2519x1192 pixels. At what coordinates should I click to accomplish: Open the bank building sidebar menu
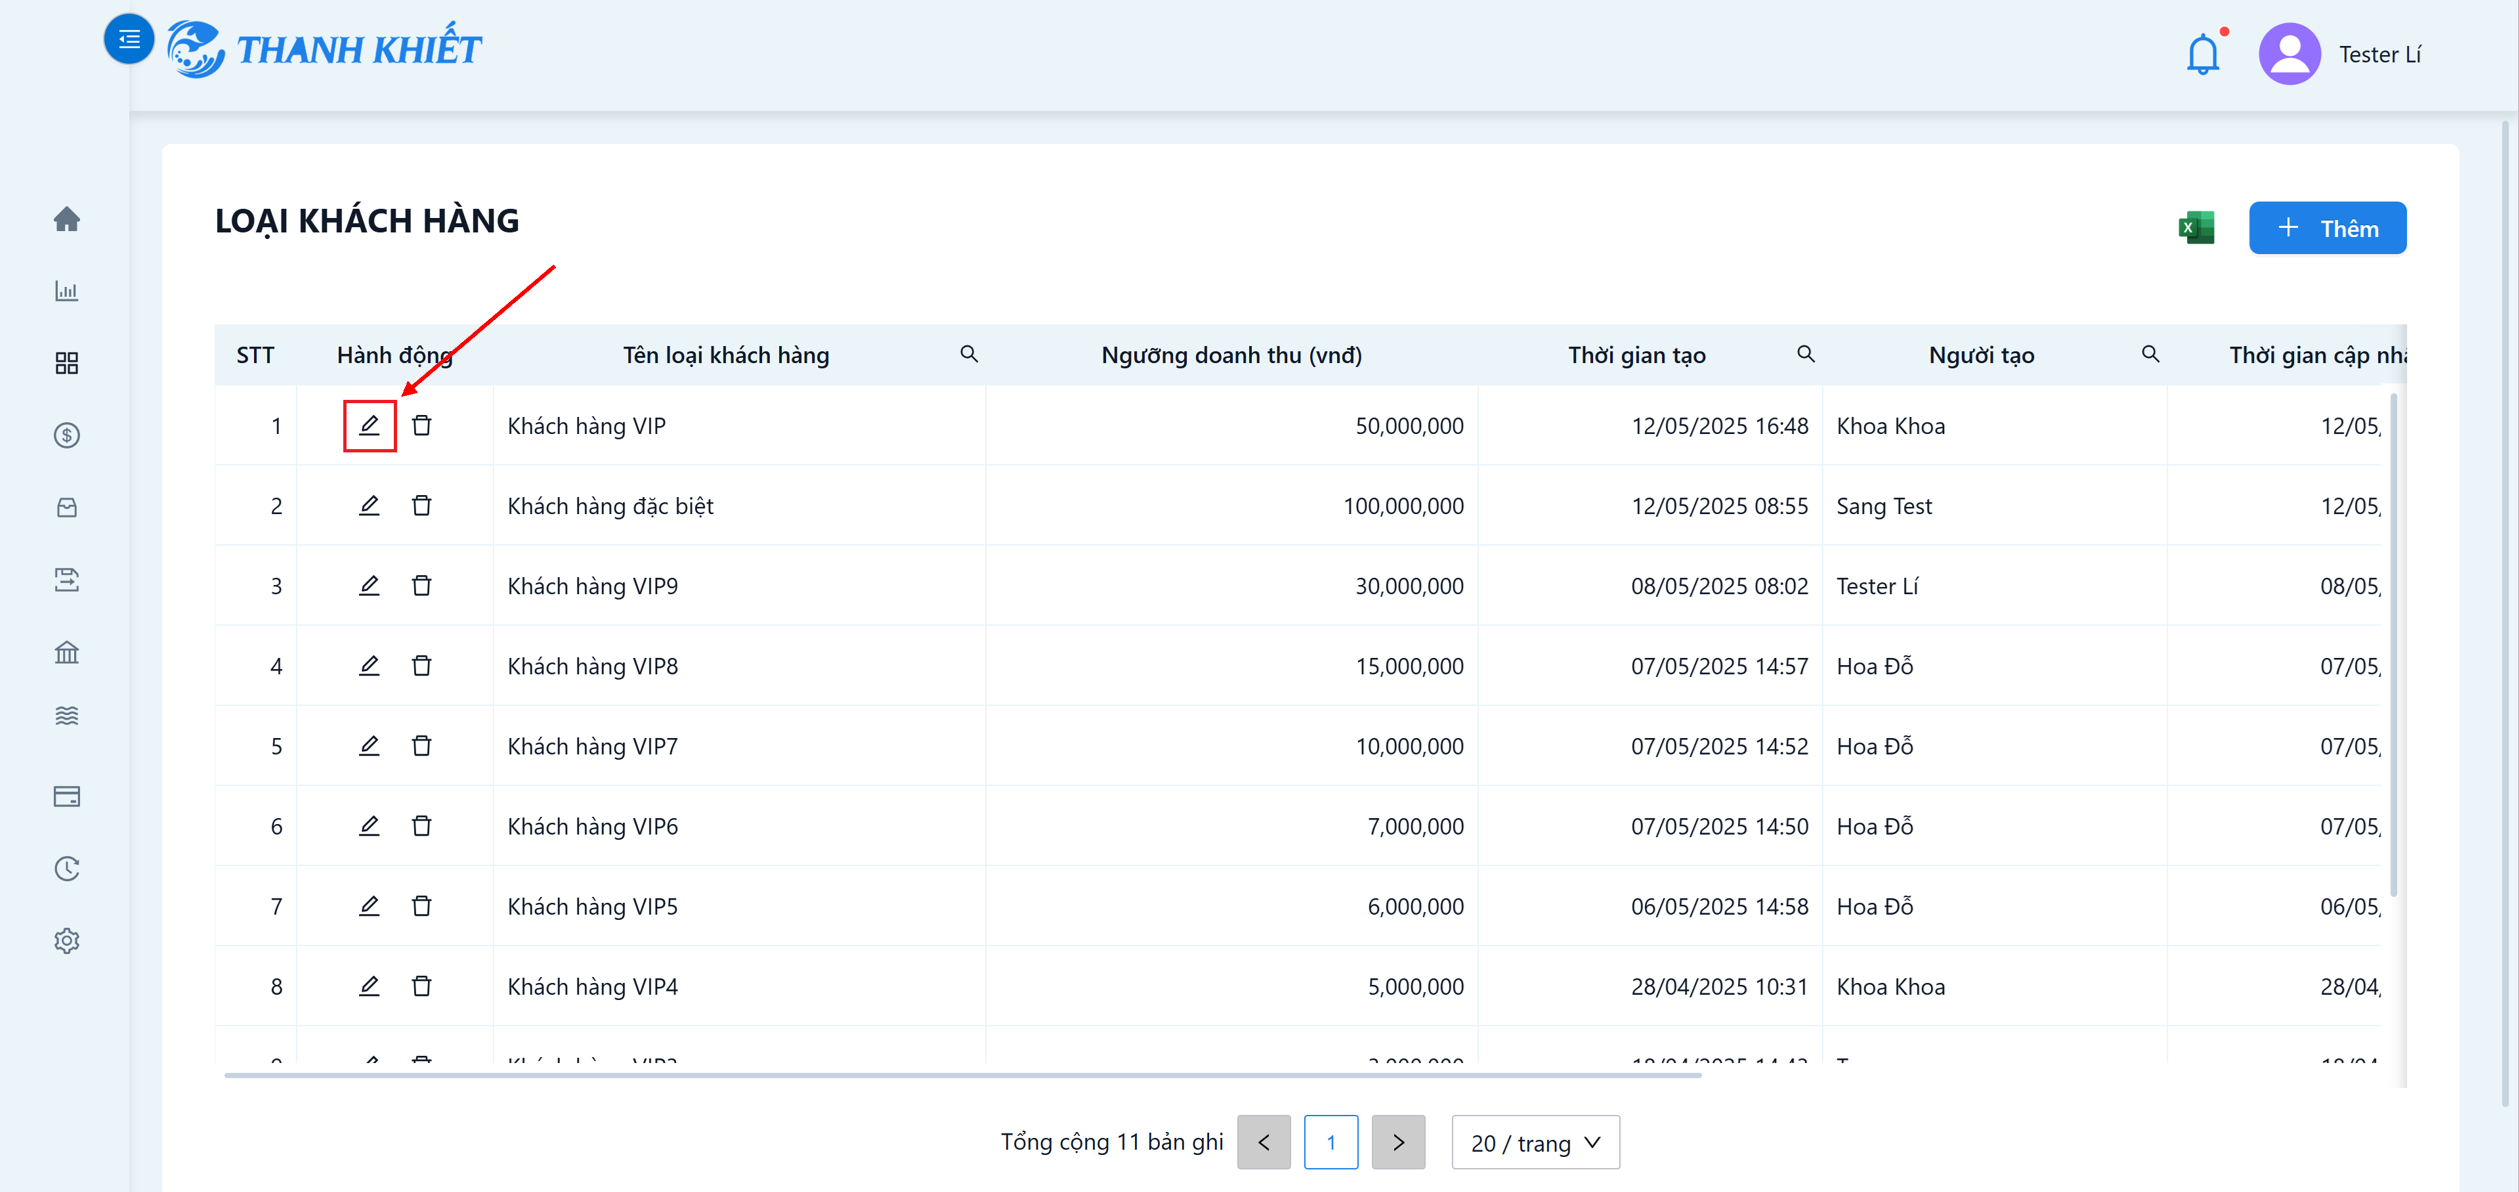(x=67, y=652)
